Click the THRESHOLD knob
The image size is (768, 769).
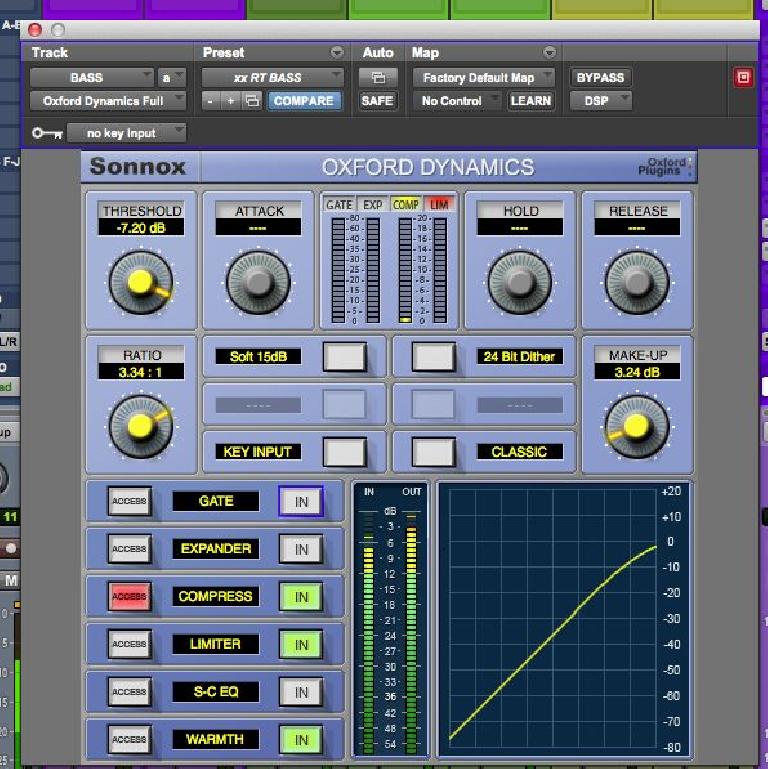tap(141, 282)
